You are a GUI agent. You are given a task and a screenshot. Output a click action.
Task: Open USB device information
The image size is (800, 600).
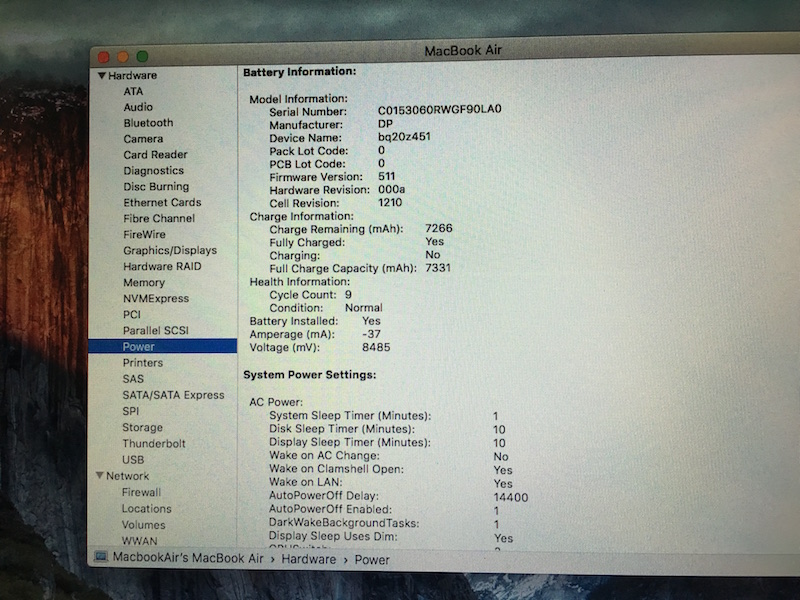click(133, 460)
